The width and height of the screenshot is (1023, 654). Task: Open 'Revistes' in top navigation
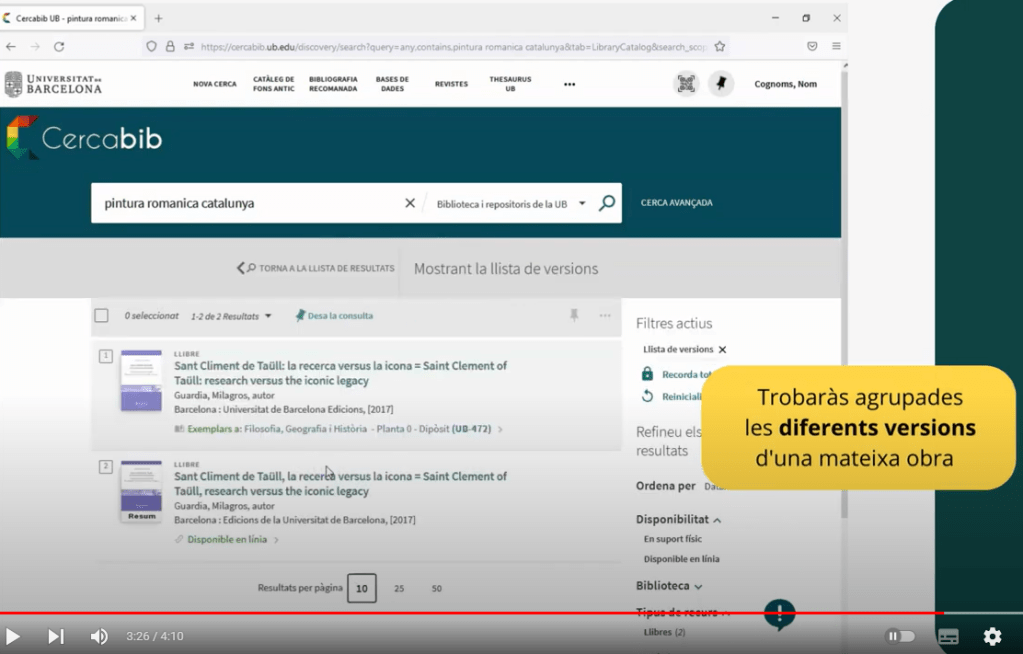point(451,84)
